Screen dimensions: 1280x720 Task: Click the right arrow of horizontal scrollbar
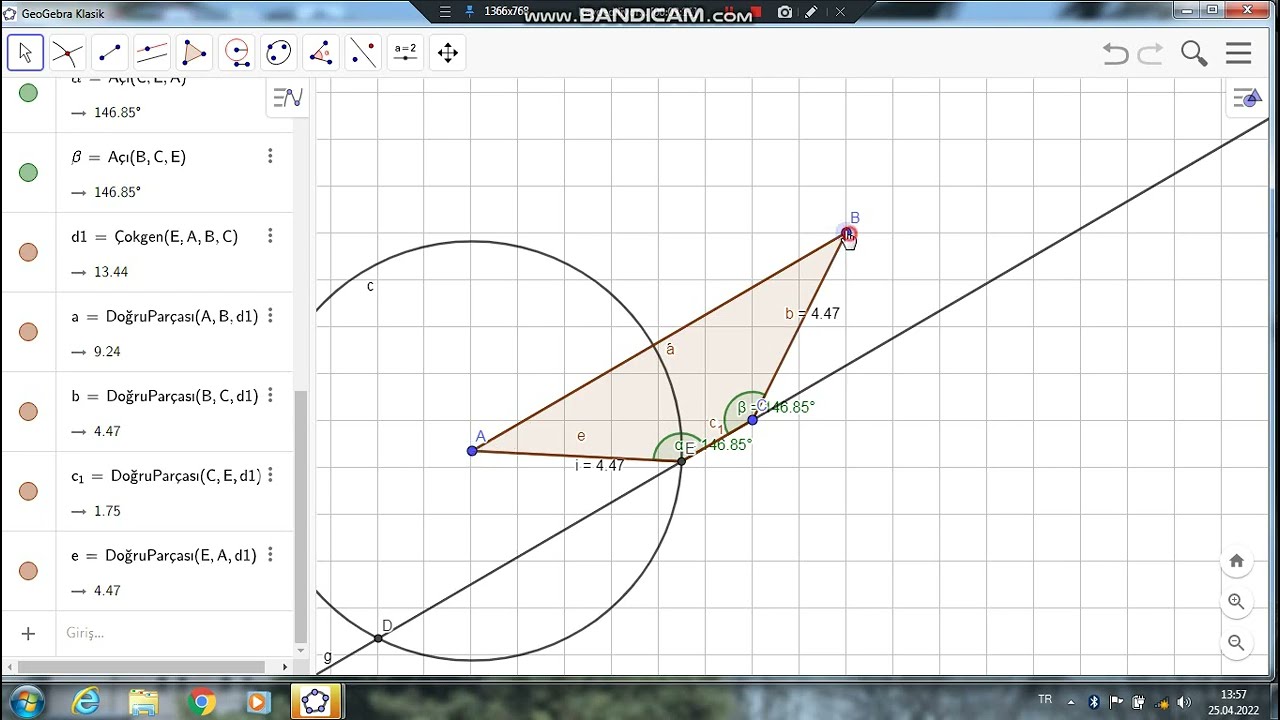[x=285, y=666]
